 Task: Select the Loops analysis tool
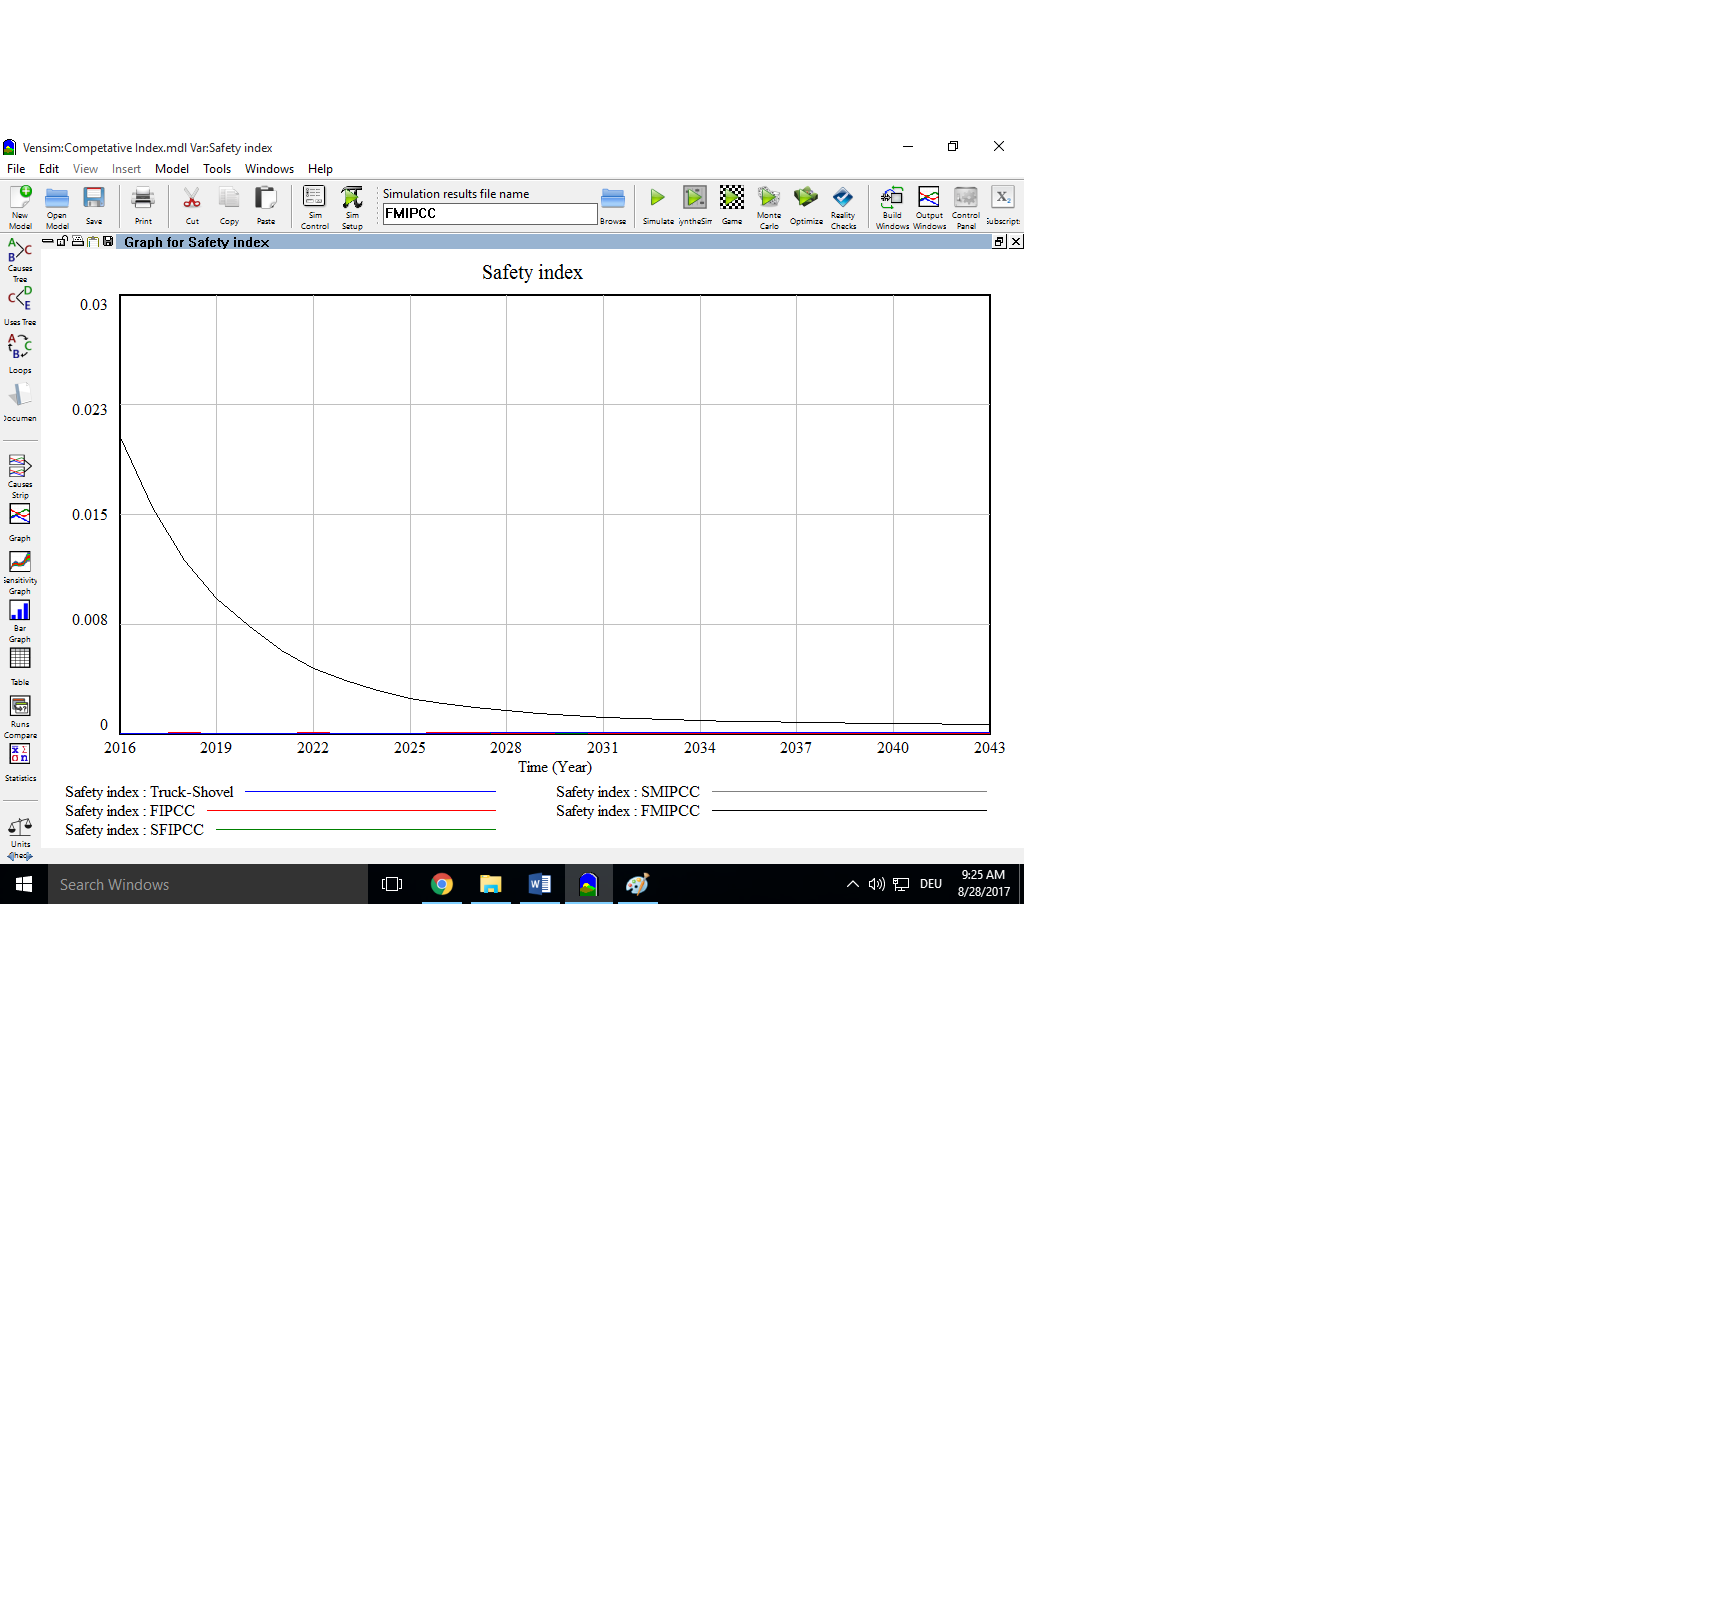click(20, 353)
